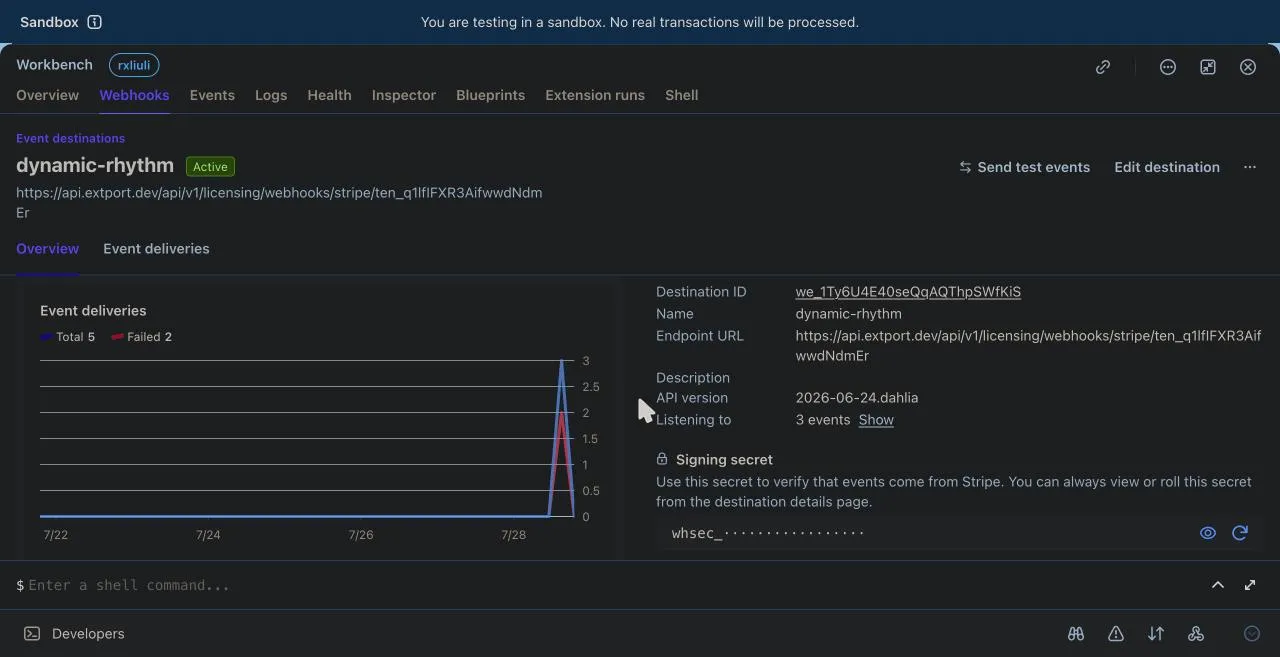The width and height of the screenshot is (1280, 657).
Task: Focus the shell command input
Action: point(610,585)
